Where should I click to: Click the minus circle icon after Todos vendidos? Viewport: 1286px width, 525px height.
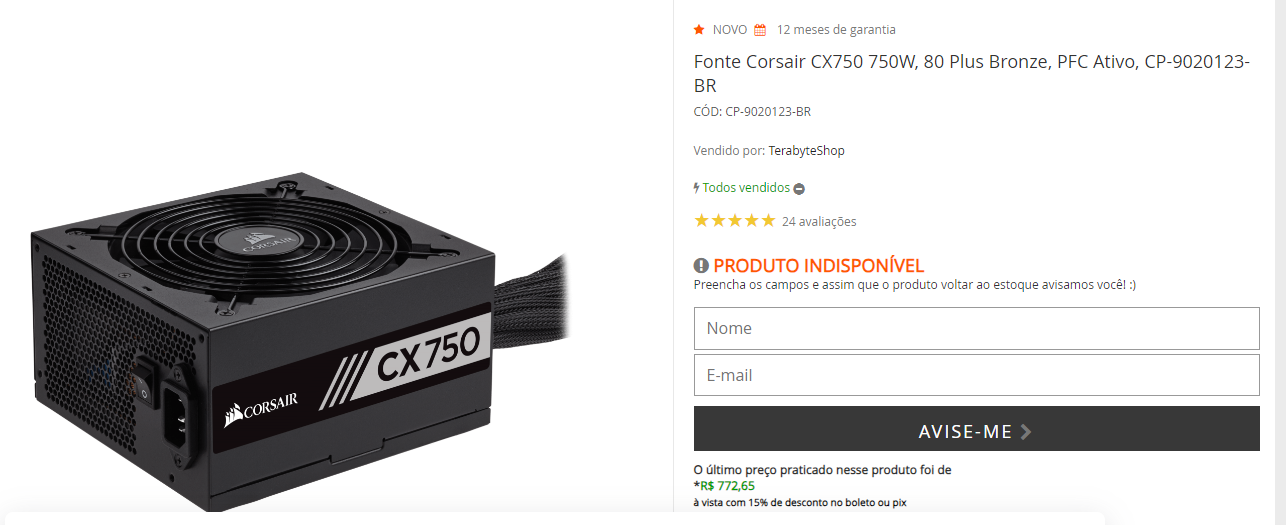coord(799,188)
